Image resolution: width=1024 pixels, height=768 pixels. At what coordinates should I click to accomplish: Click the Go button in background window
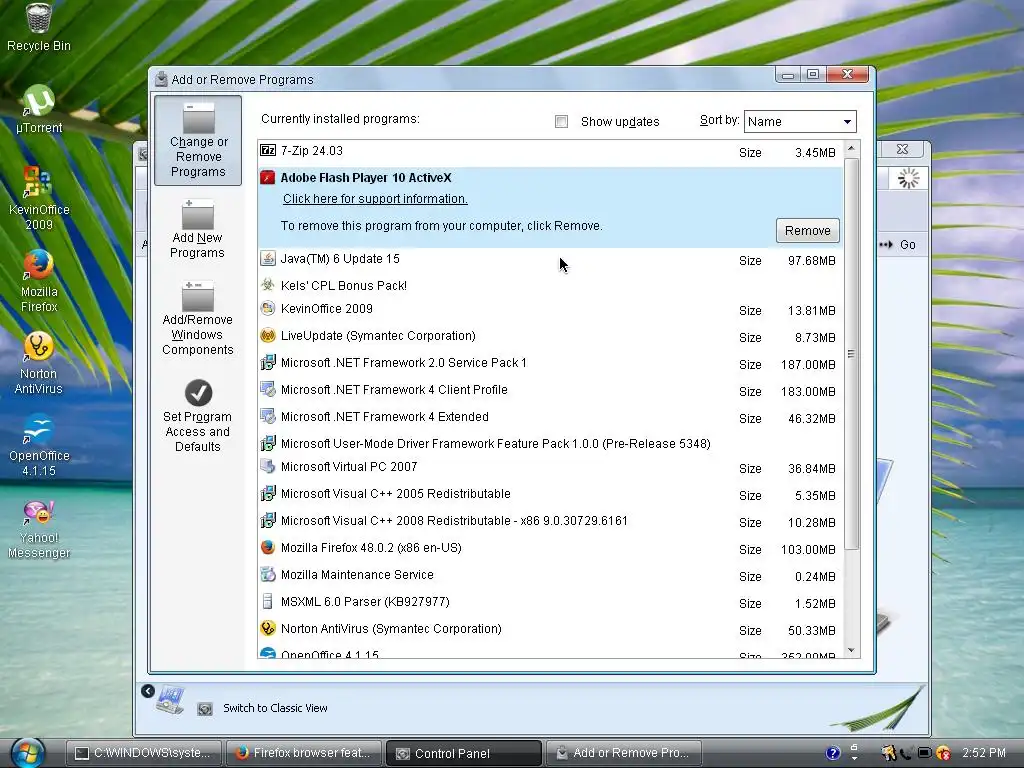click(899, 245)
